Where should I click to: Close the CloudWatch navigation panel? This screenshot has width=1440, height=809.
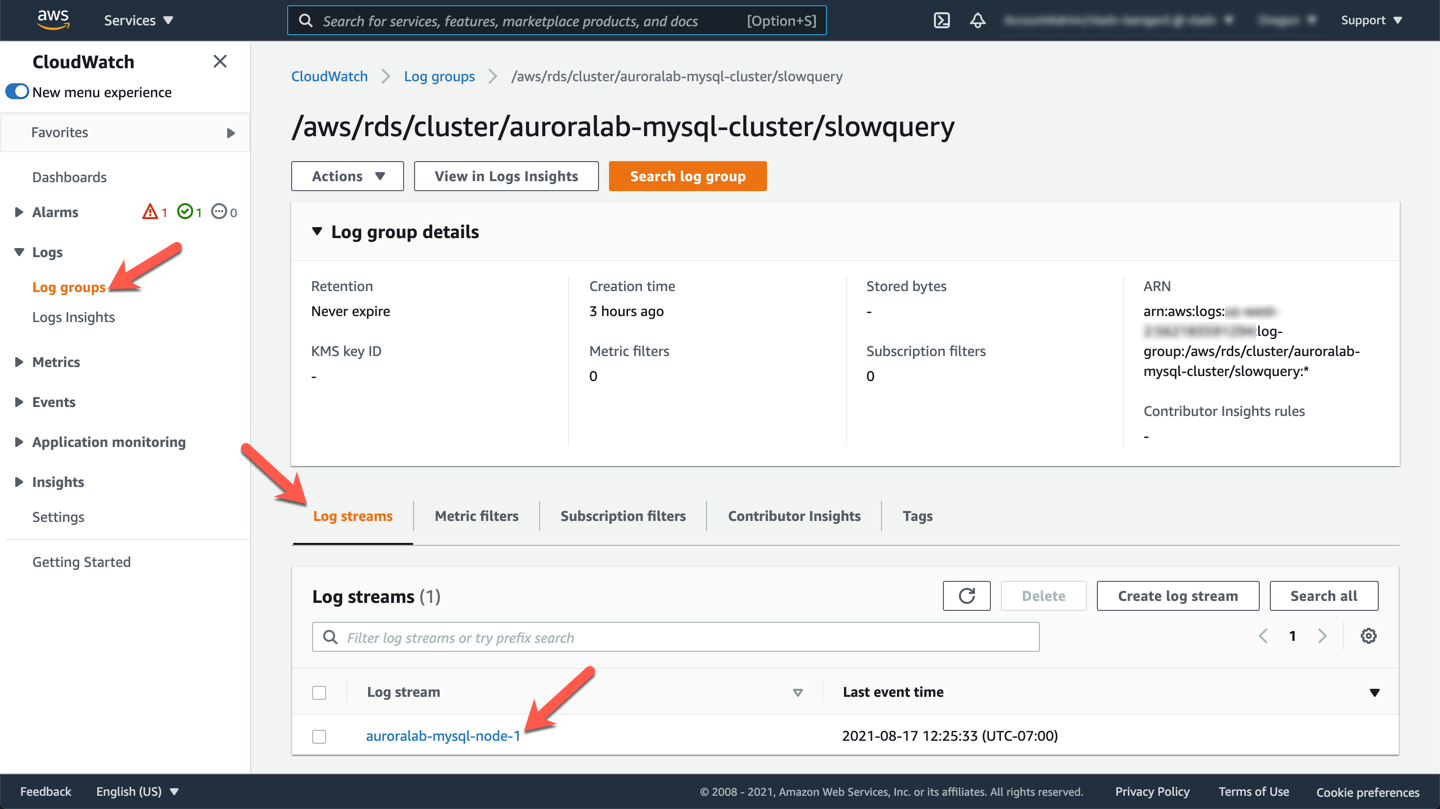[220, 62]
